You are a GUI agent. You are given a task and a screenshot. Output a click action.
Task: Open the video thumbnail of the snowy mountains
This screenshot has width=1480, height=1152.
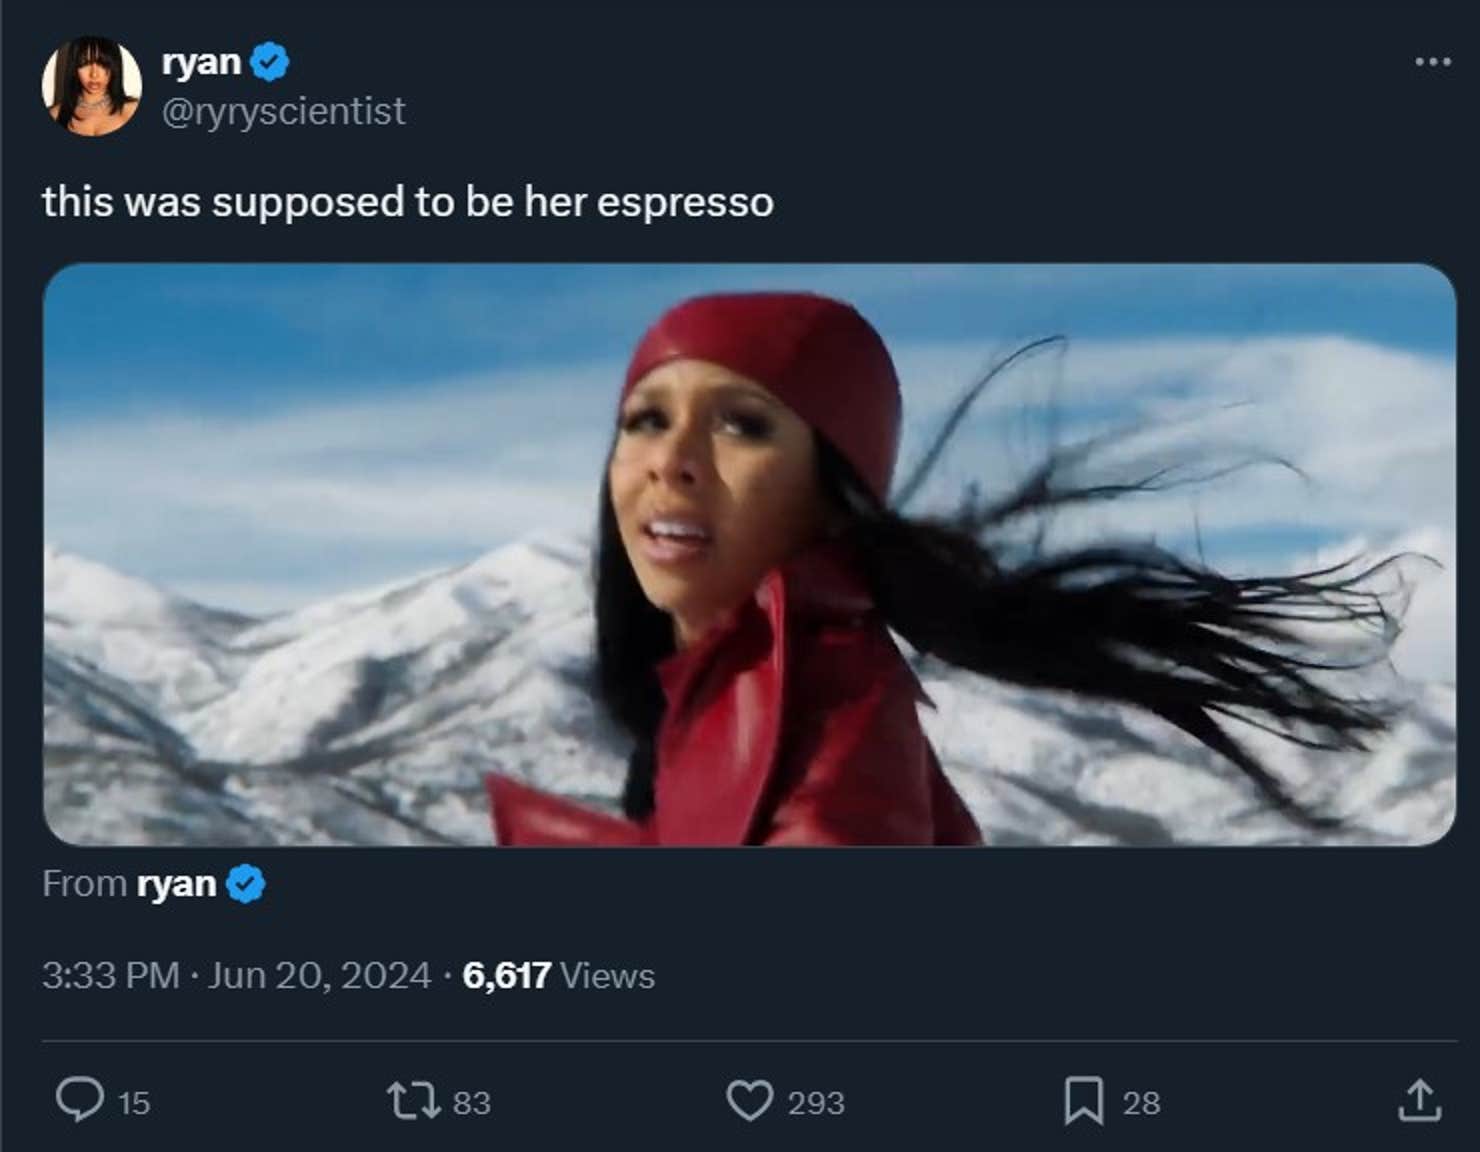click(750, 555)
